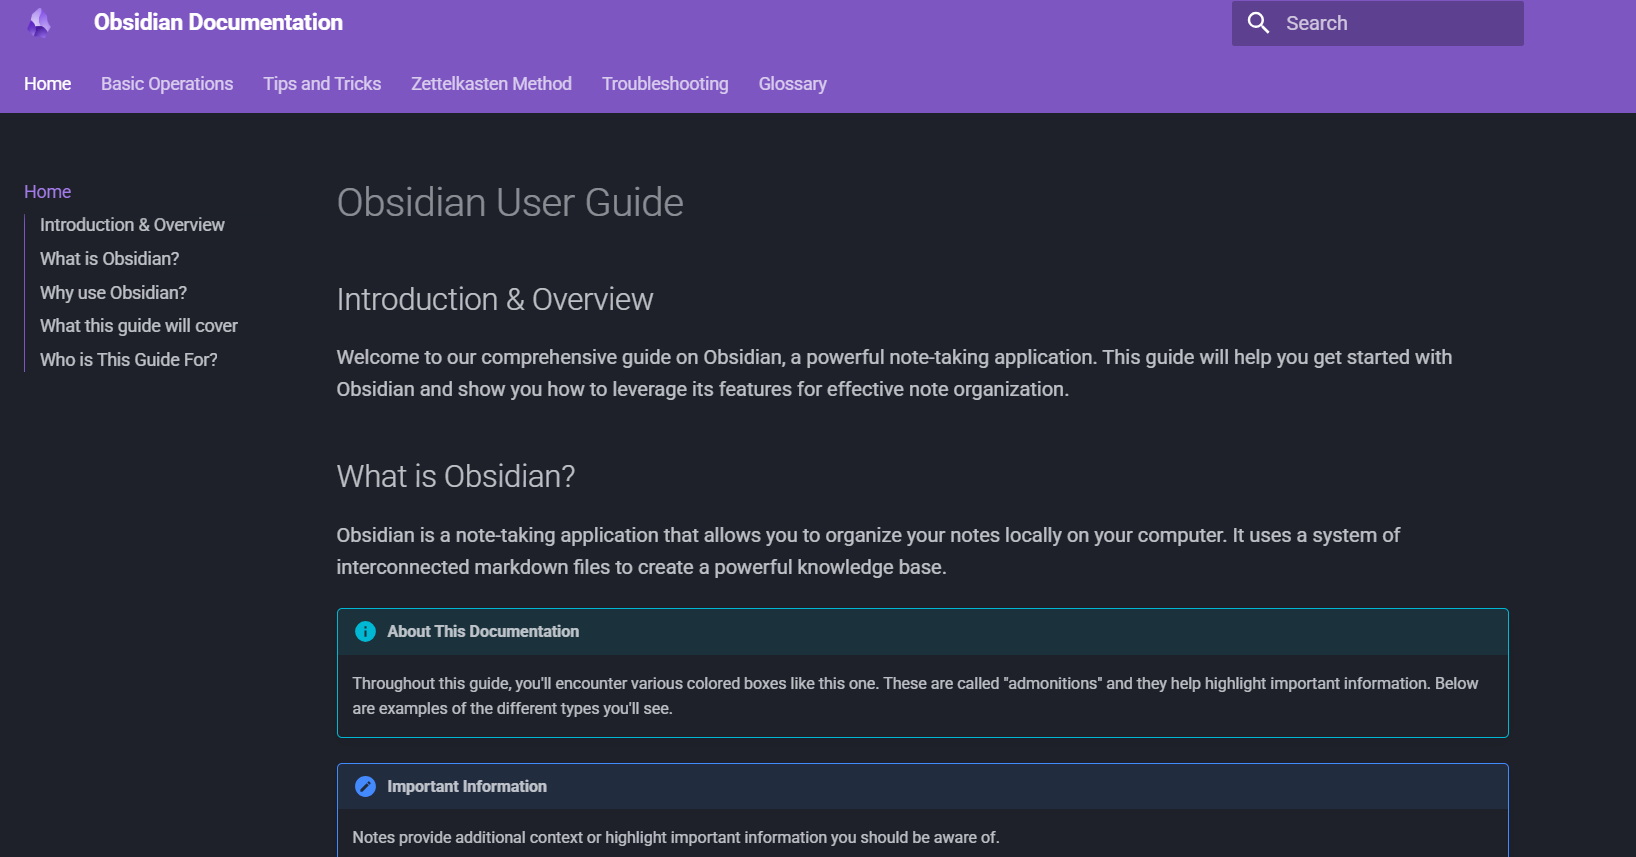Open Who is This Guide For? sidebar link
The width and height of the screenshot is (1636, 857).
click(x=128, y=360)
